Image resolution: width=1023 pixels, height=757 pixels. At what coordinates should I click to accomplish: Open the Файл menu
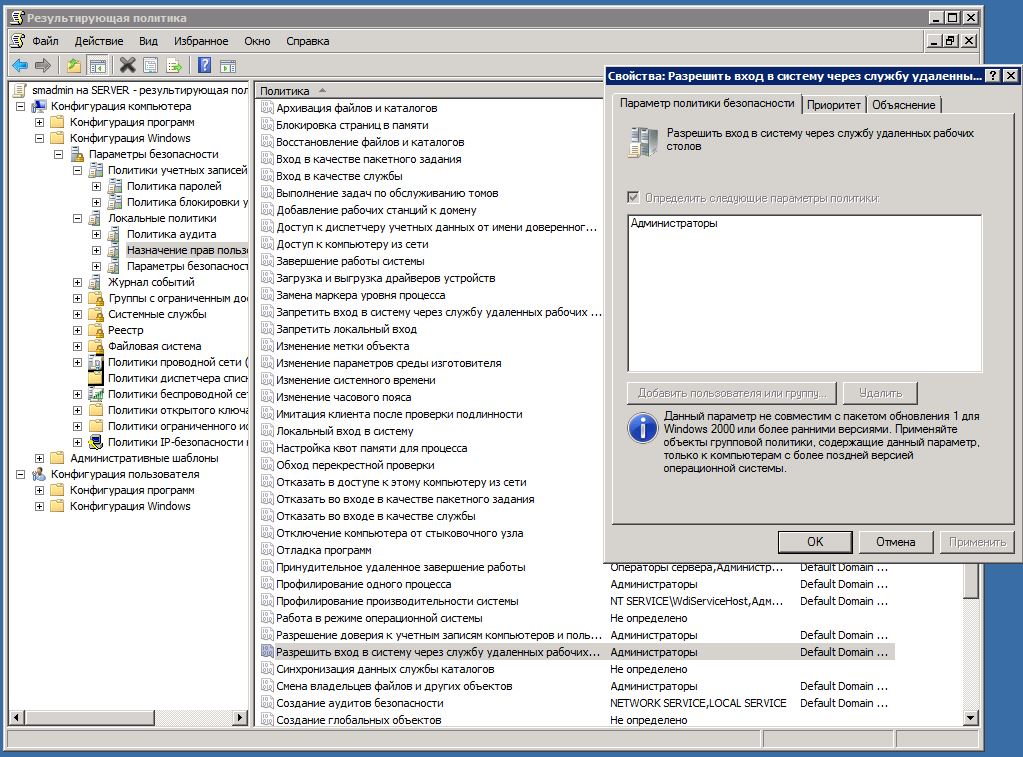tap(45, 41)
